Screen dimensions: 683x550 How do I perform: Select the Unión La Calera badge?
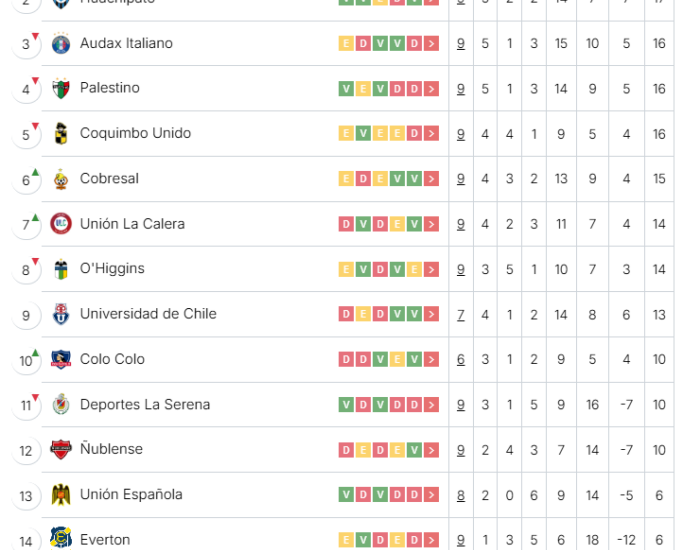(x=61, y=224)
